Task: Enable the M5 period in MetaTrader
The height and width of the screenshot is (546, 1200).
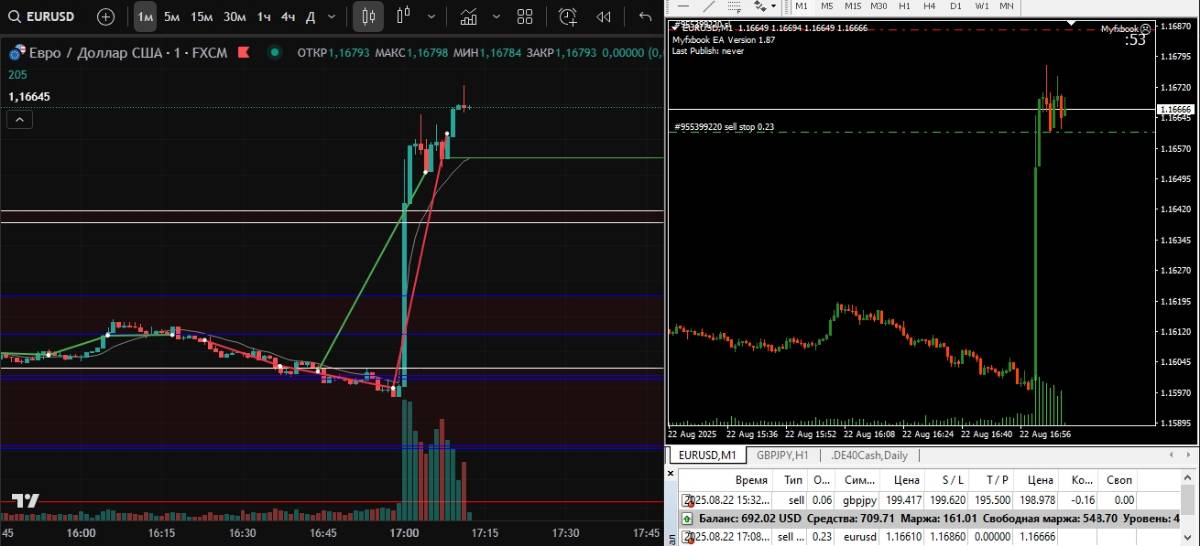Action: pos(827,6)
